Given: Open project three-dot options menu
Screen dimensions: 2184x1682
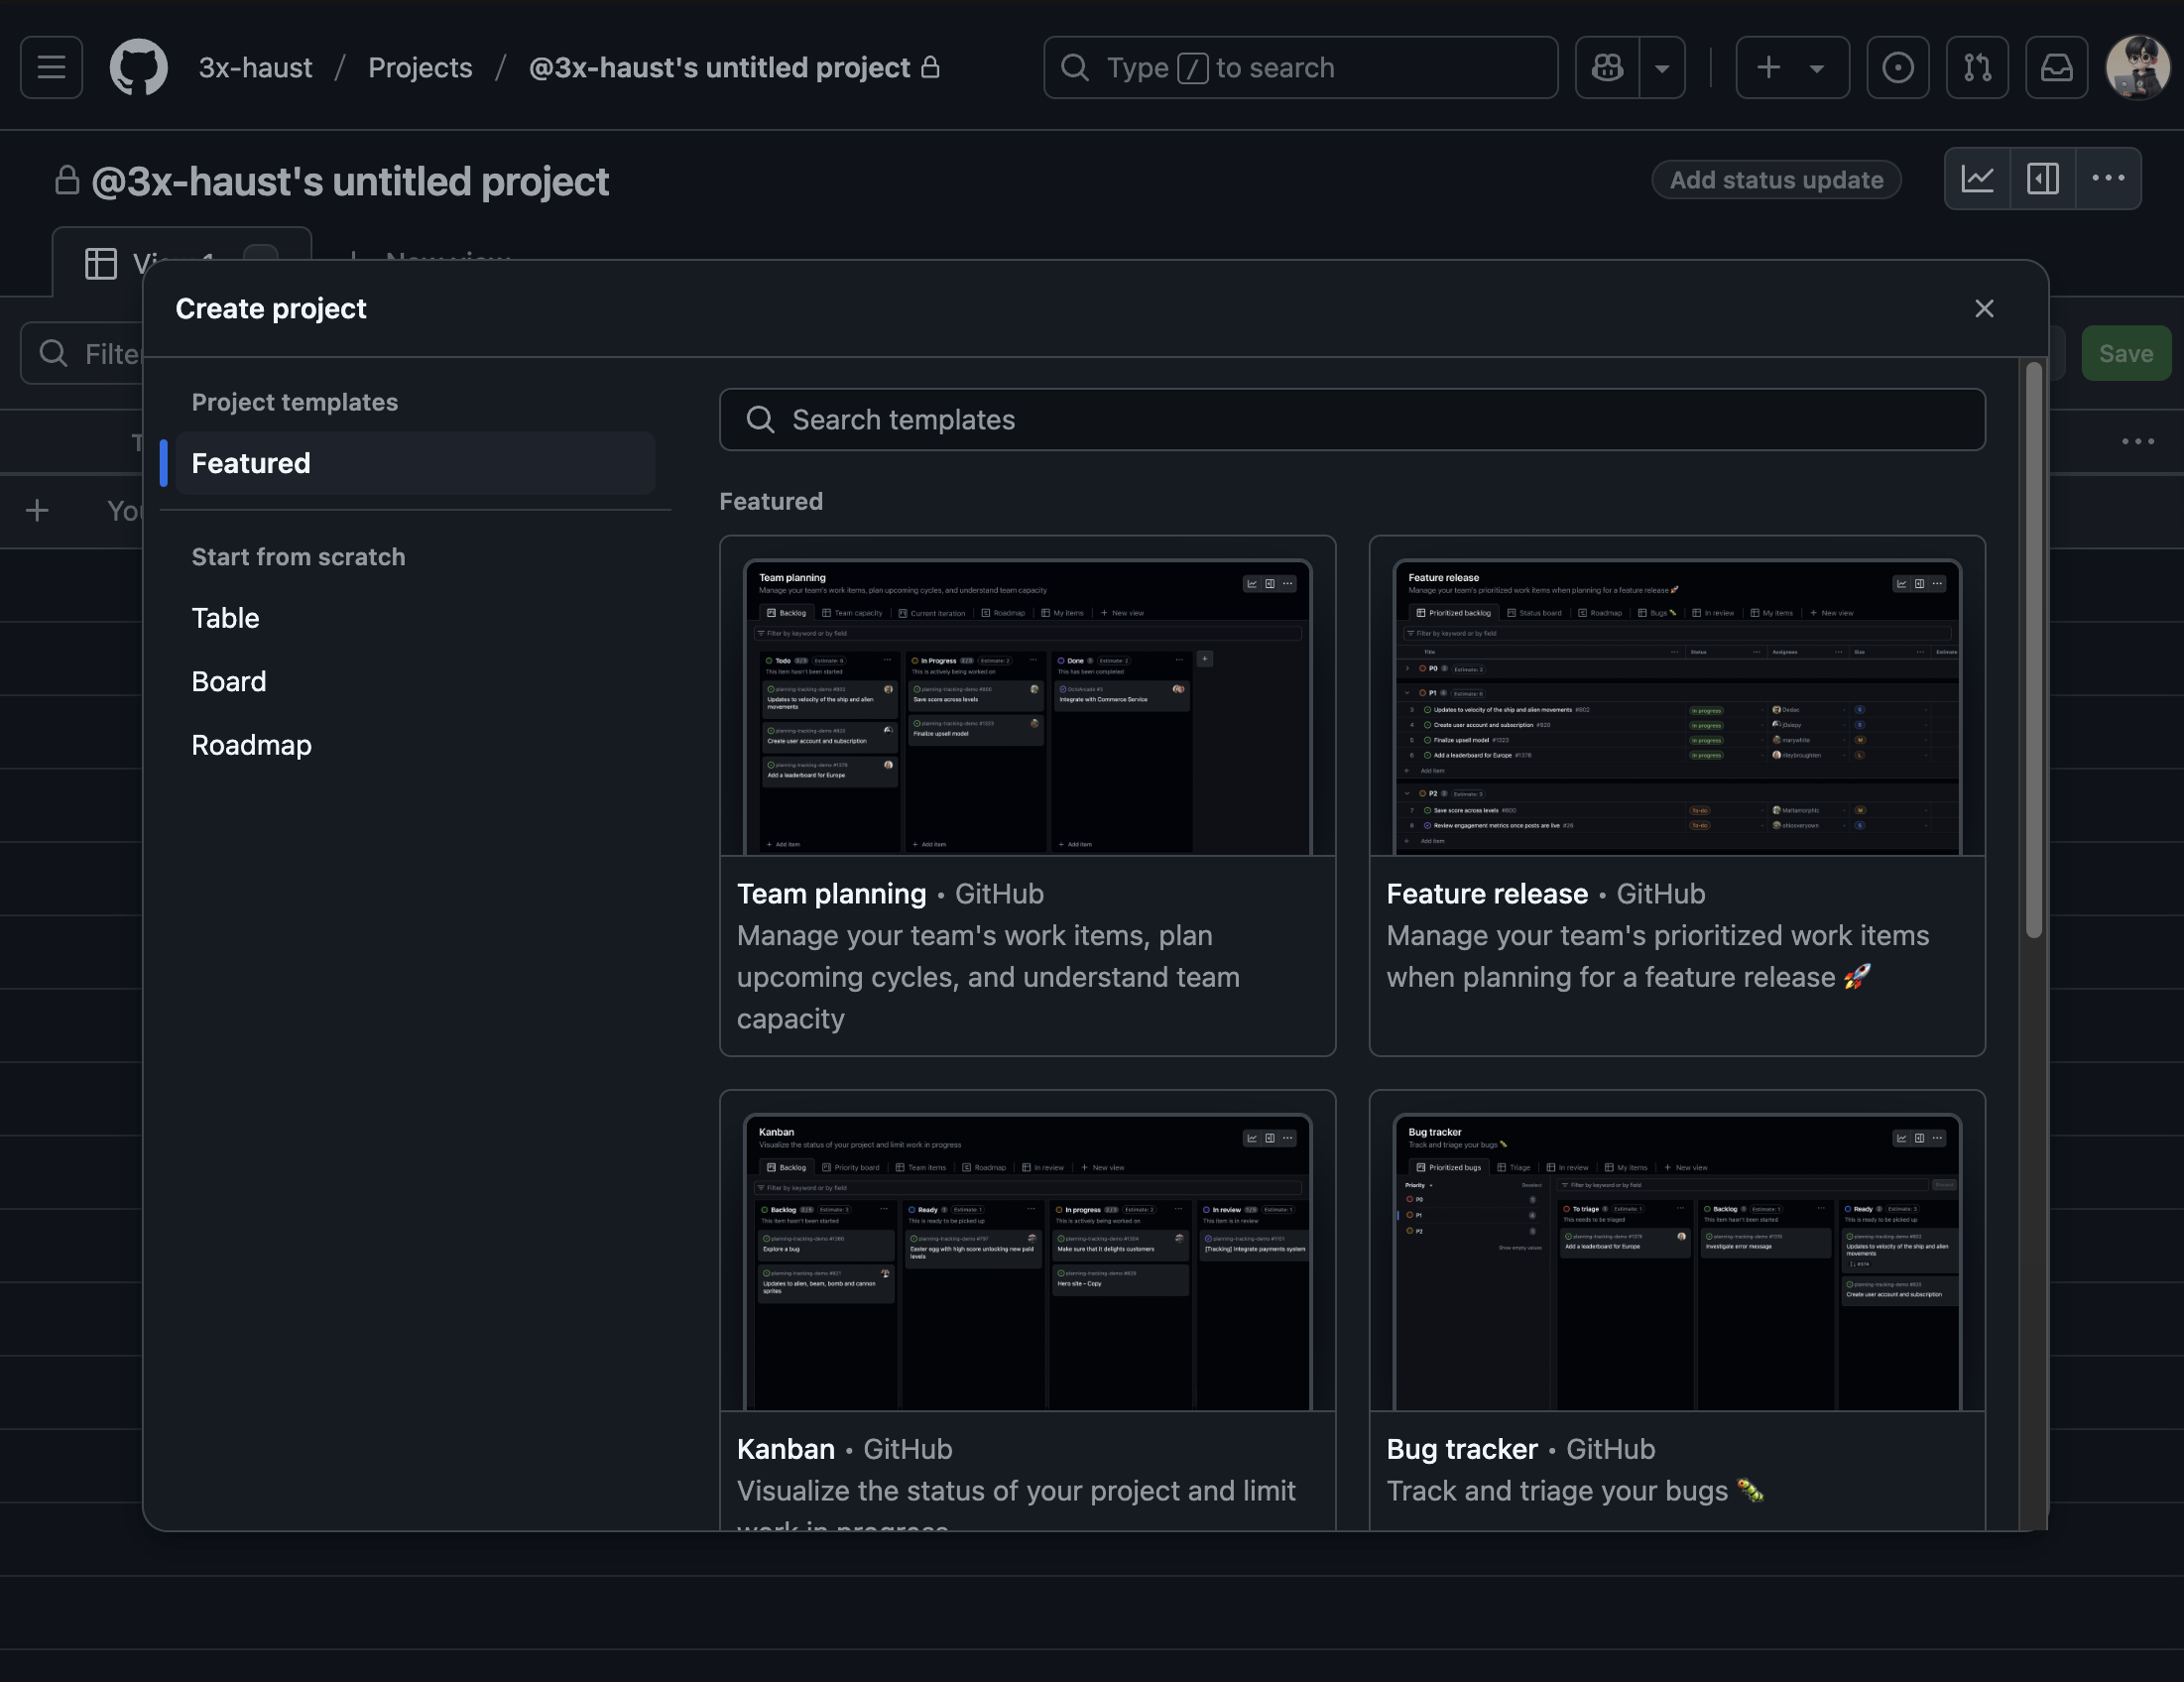Looking at the screenshot, I should pyautogui.click(x=2108, y=179).
